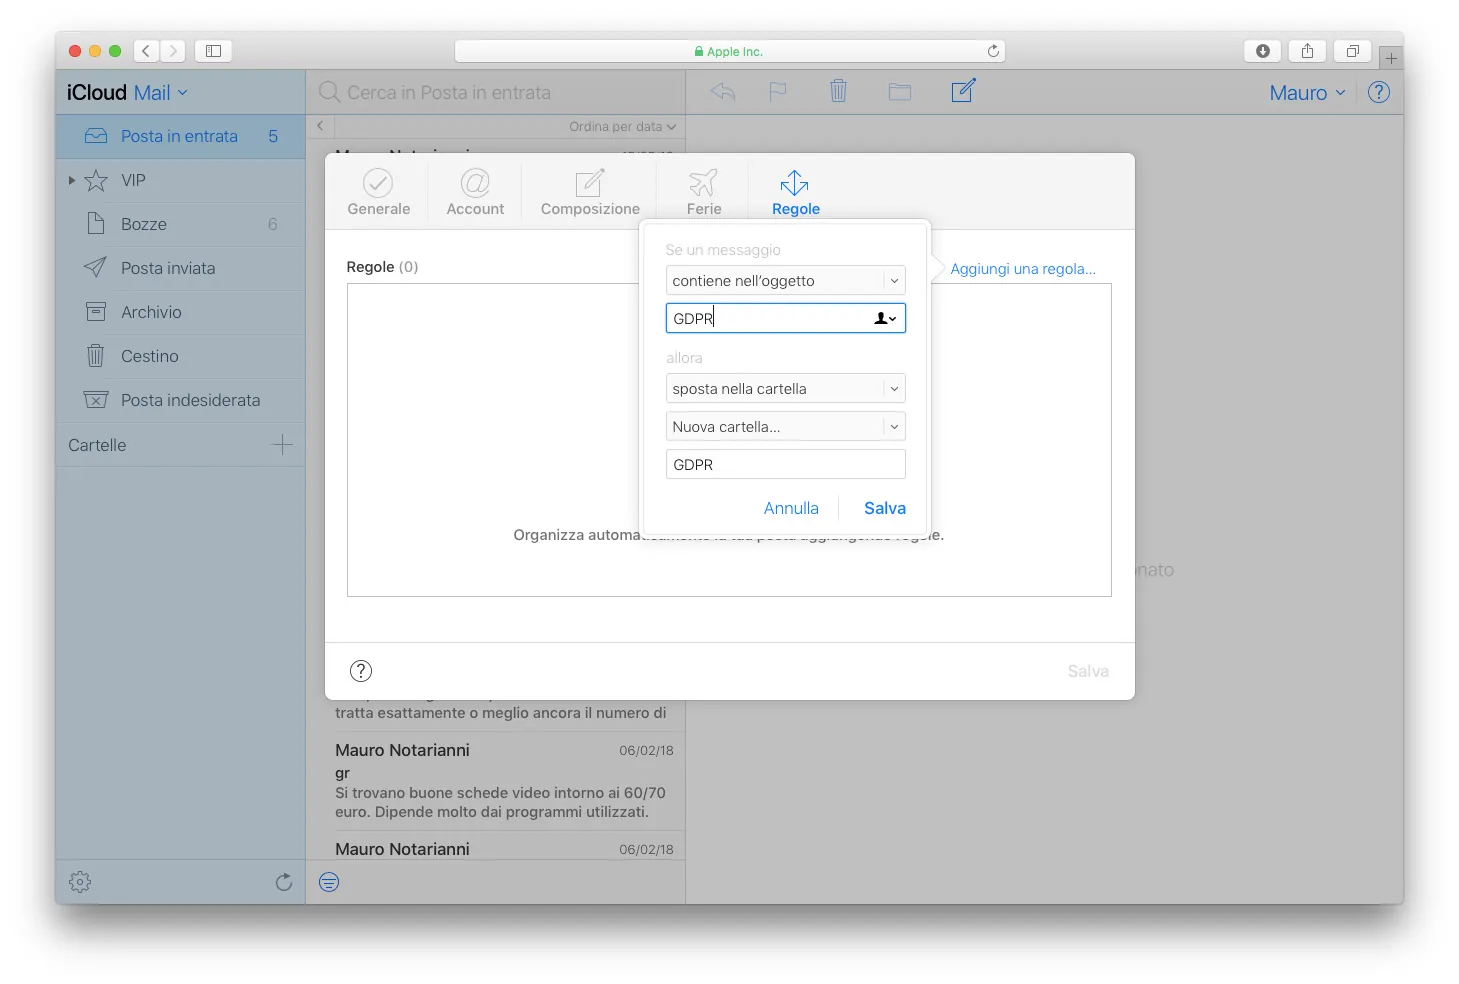Click the reply arrow icon

click(x=722, y=91)
